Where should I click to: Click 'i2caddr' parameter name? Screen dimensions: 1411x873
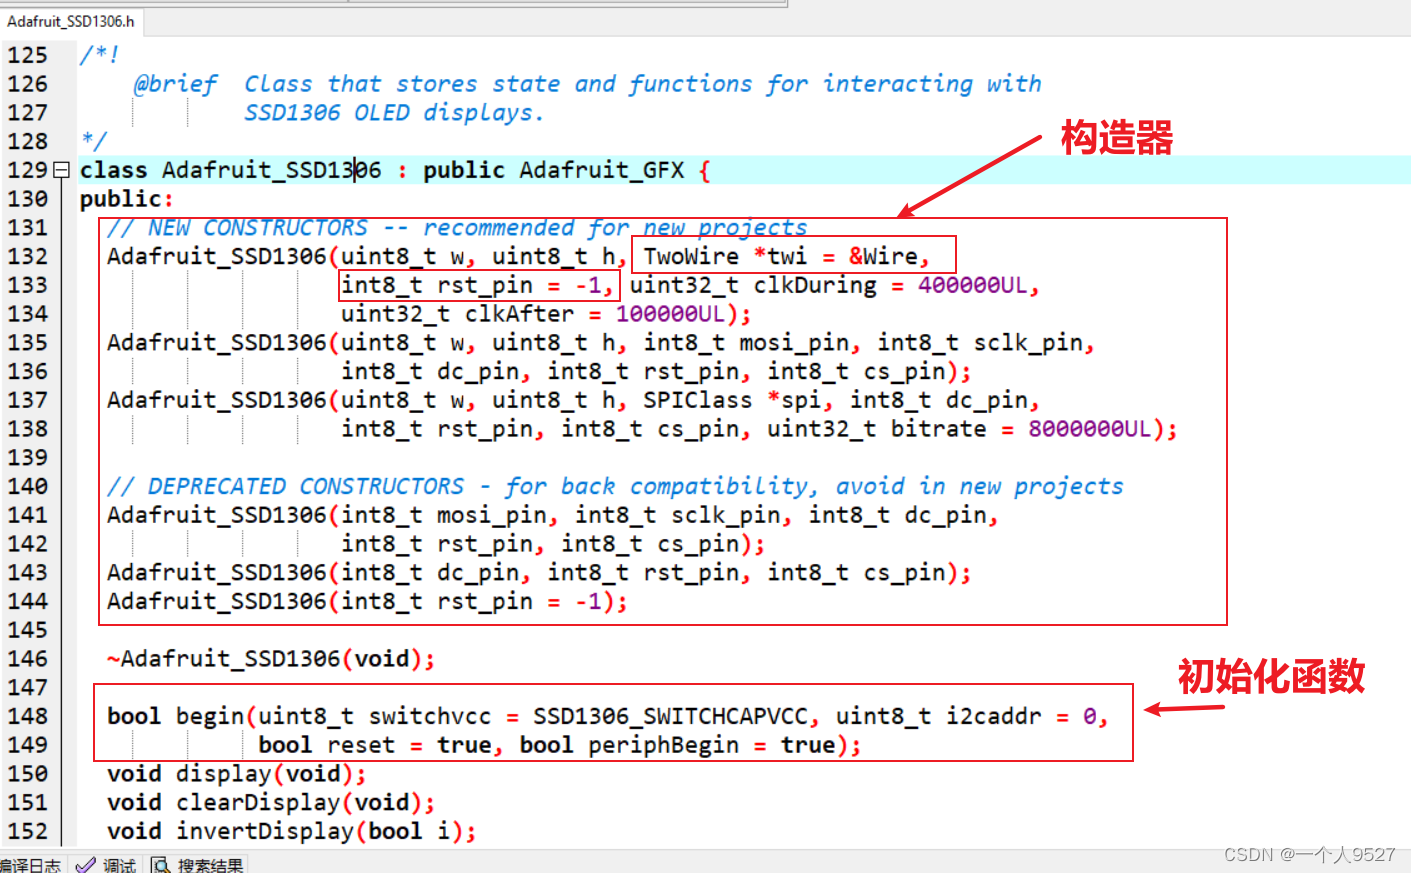[994, 716]
